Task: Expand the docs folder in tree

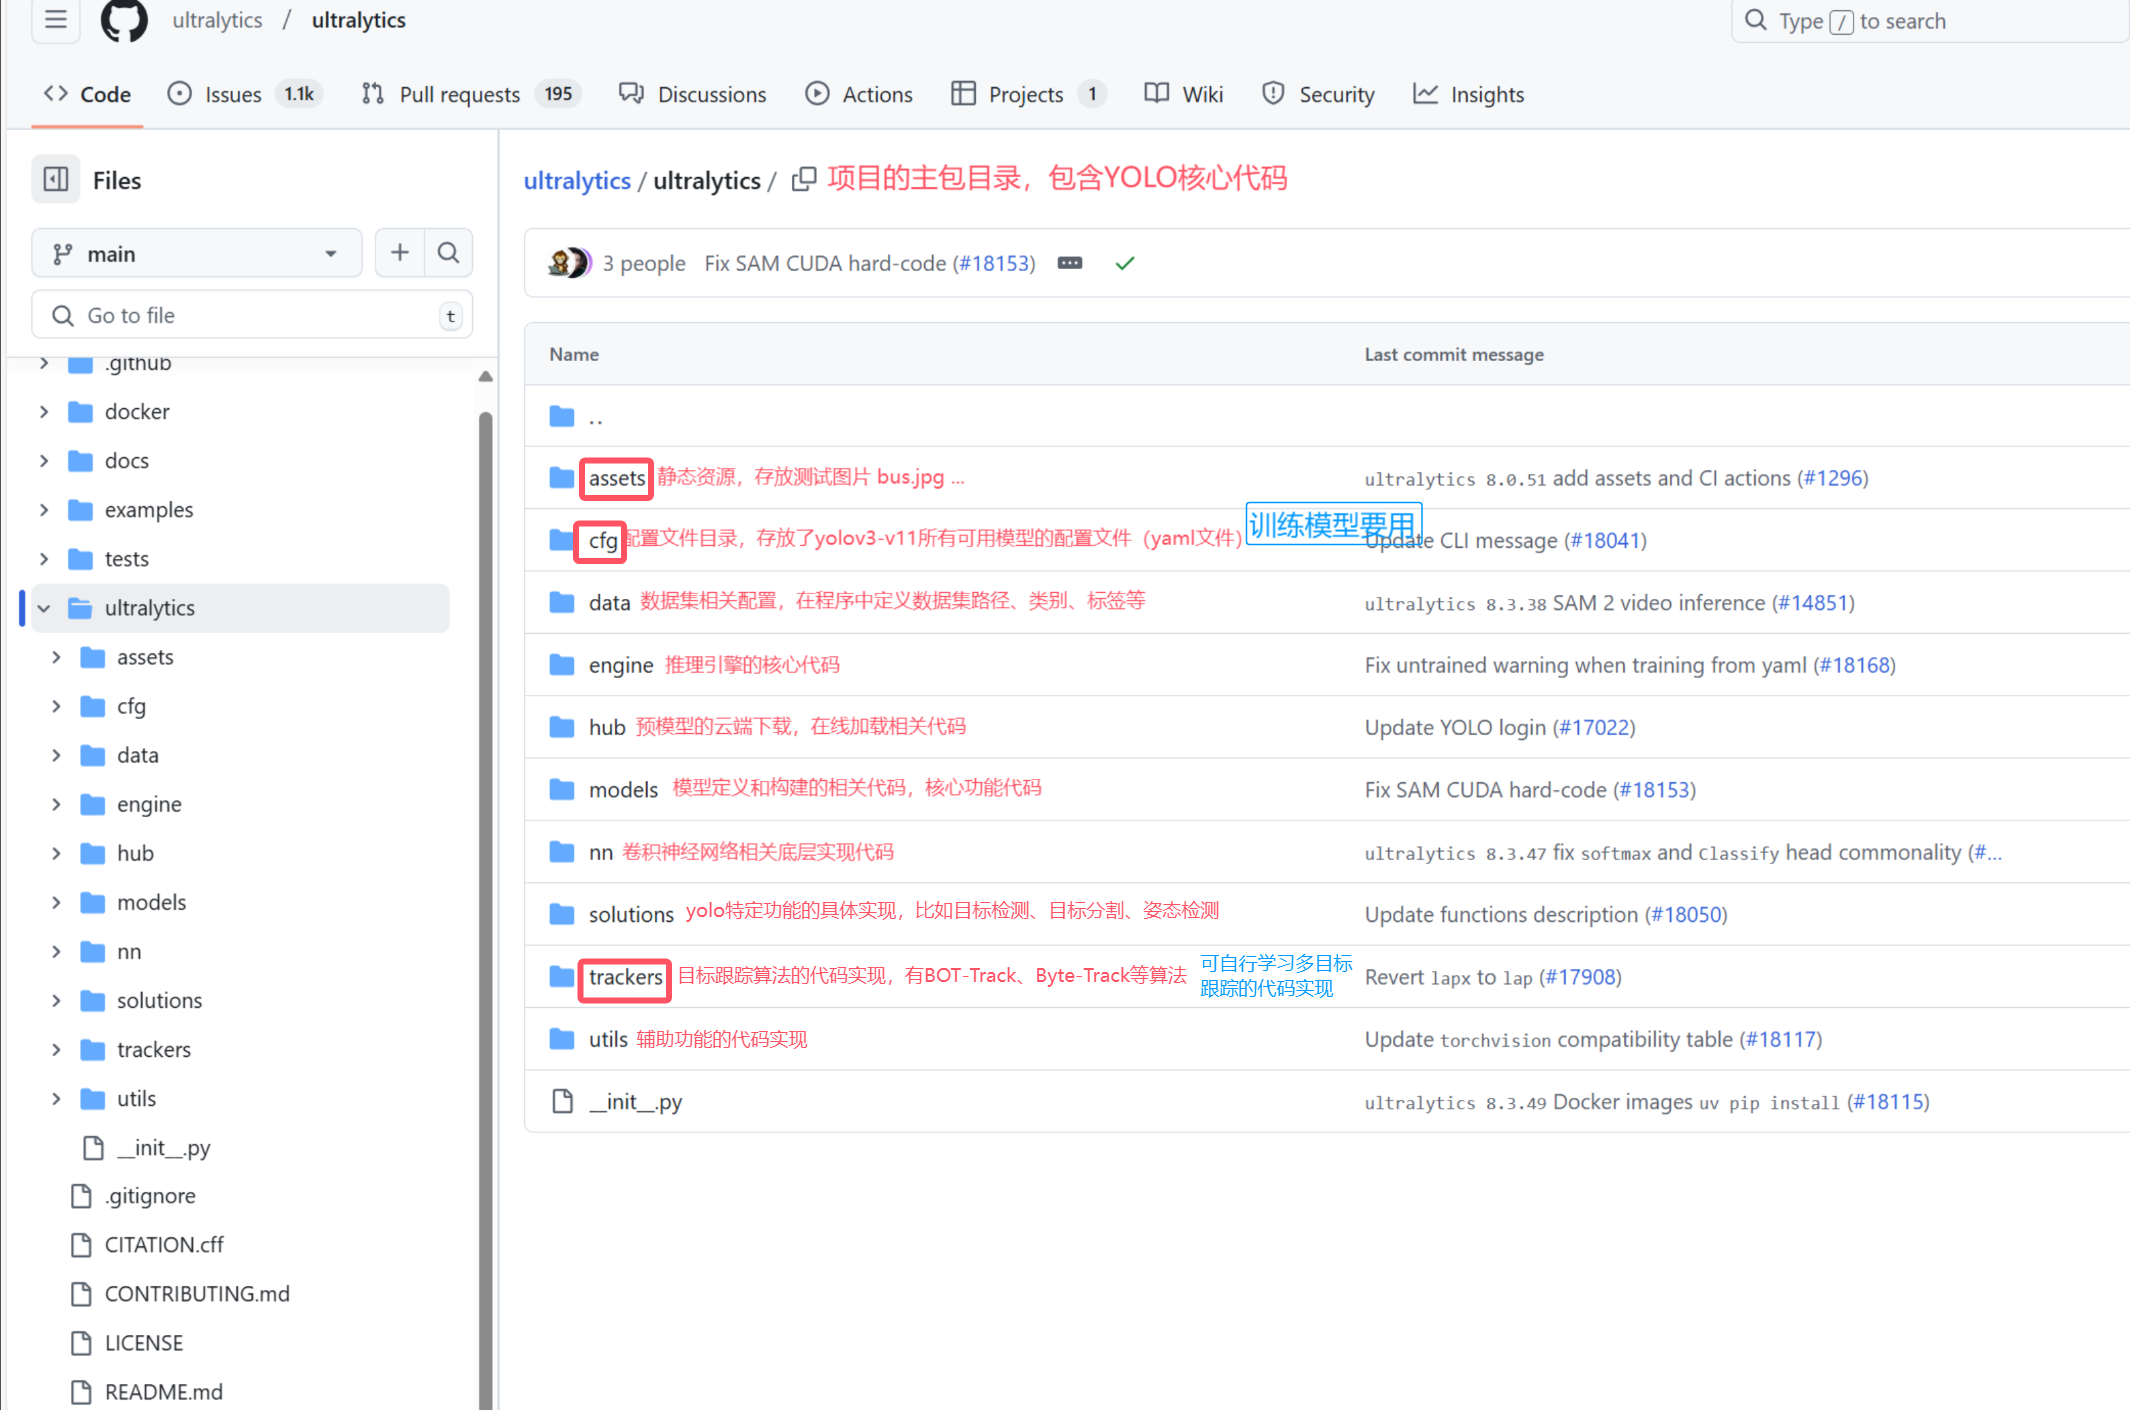Action: (x=44, y=461)
